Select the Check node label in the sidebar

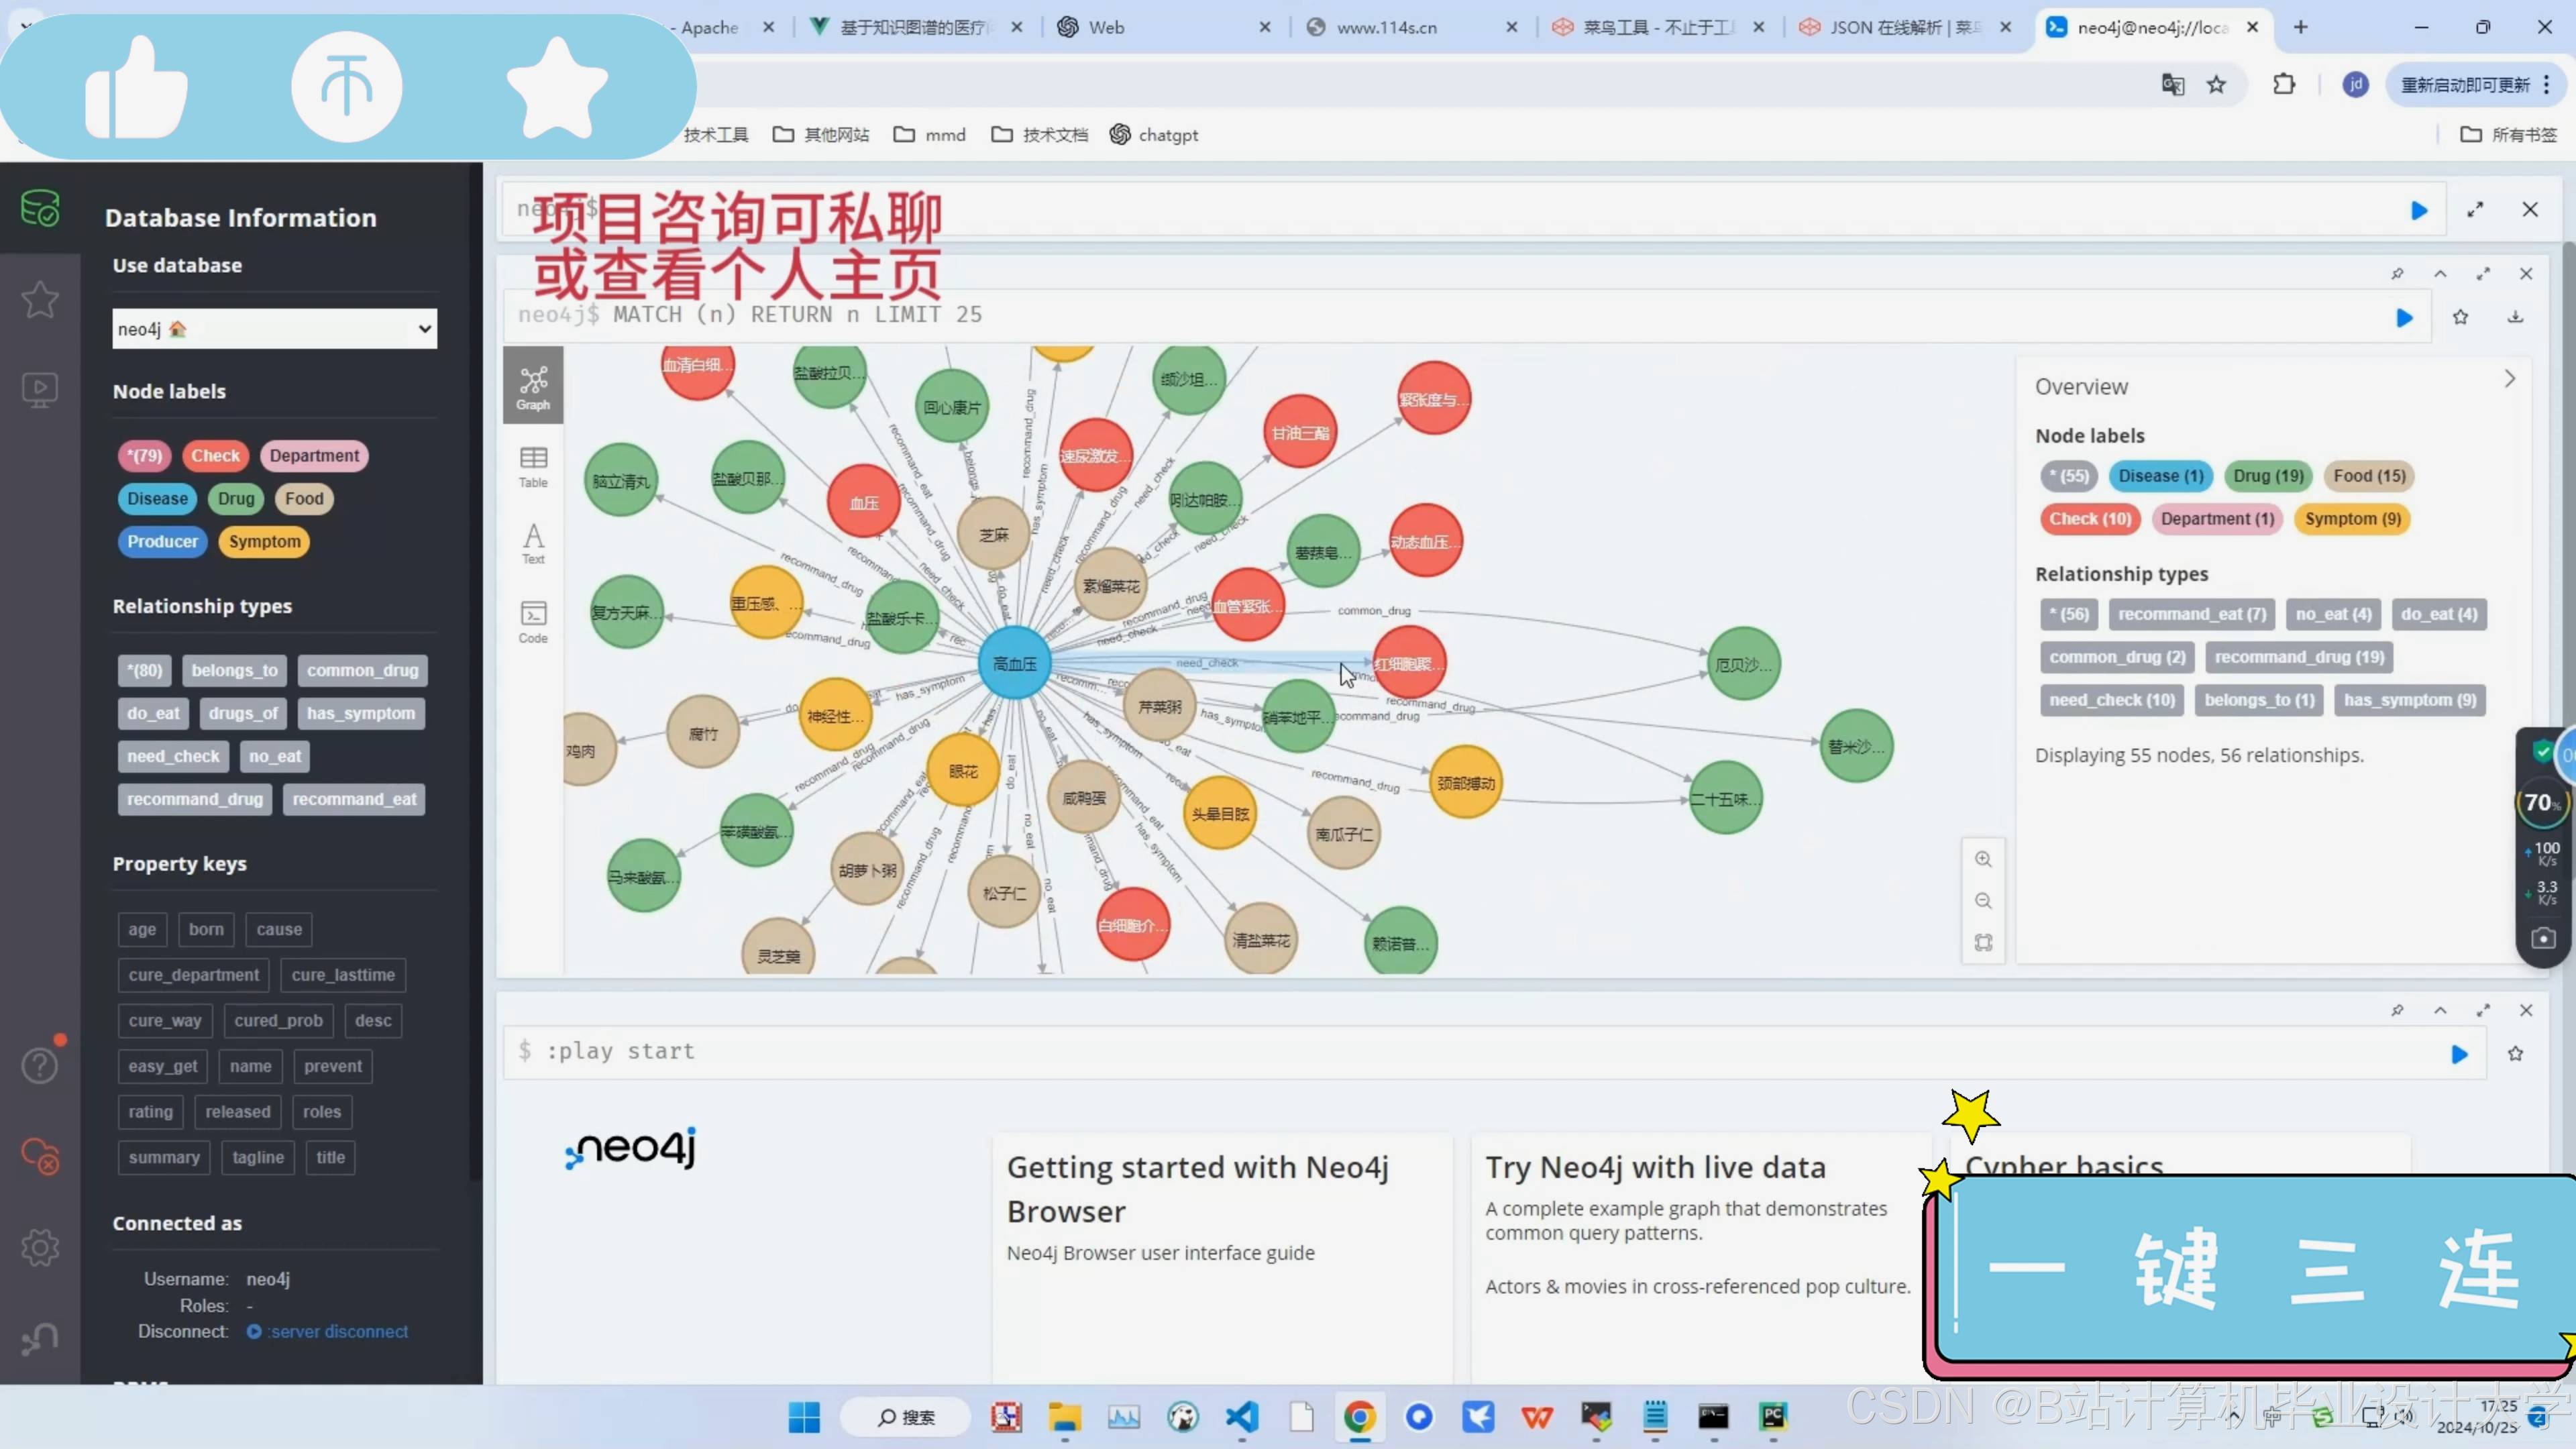coord(215,455)
